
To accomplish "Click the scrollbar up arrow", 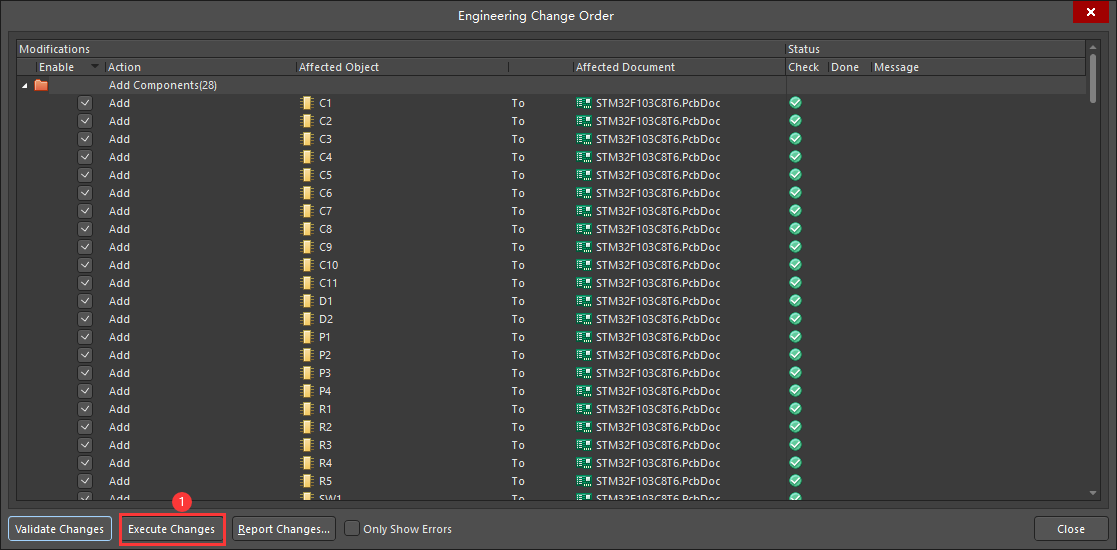I will tap(1093, 47).
